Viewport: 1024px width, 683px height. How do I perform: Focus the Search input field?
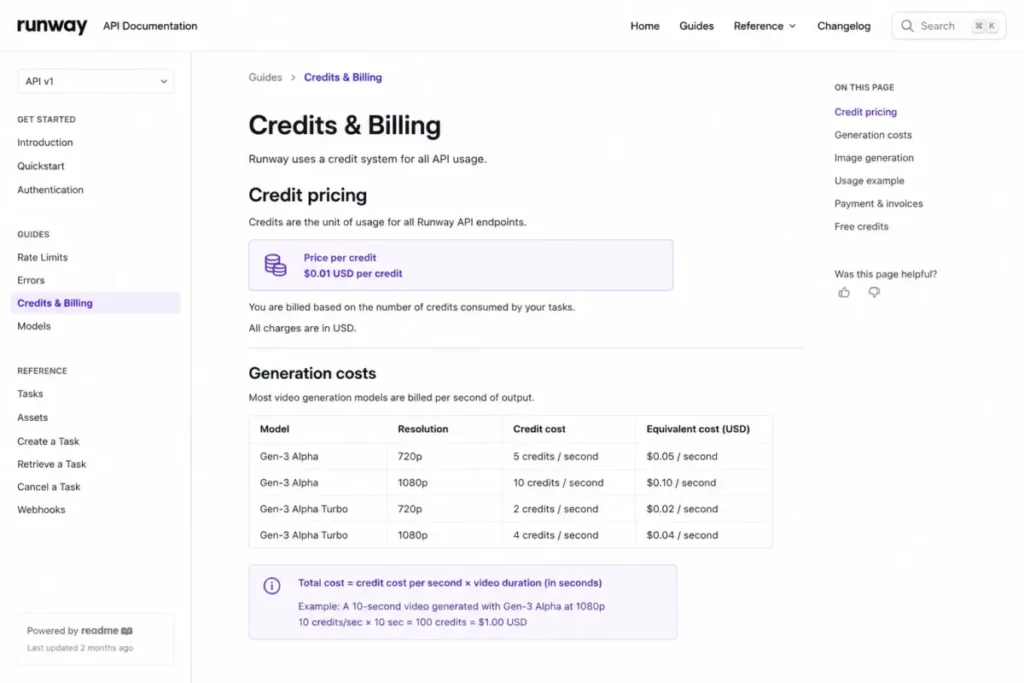(x=948, y=26)
